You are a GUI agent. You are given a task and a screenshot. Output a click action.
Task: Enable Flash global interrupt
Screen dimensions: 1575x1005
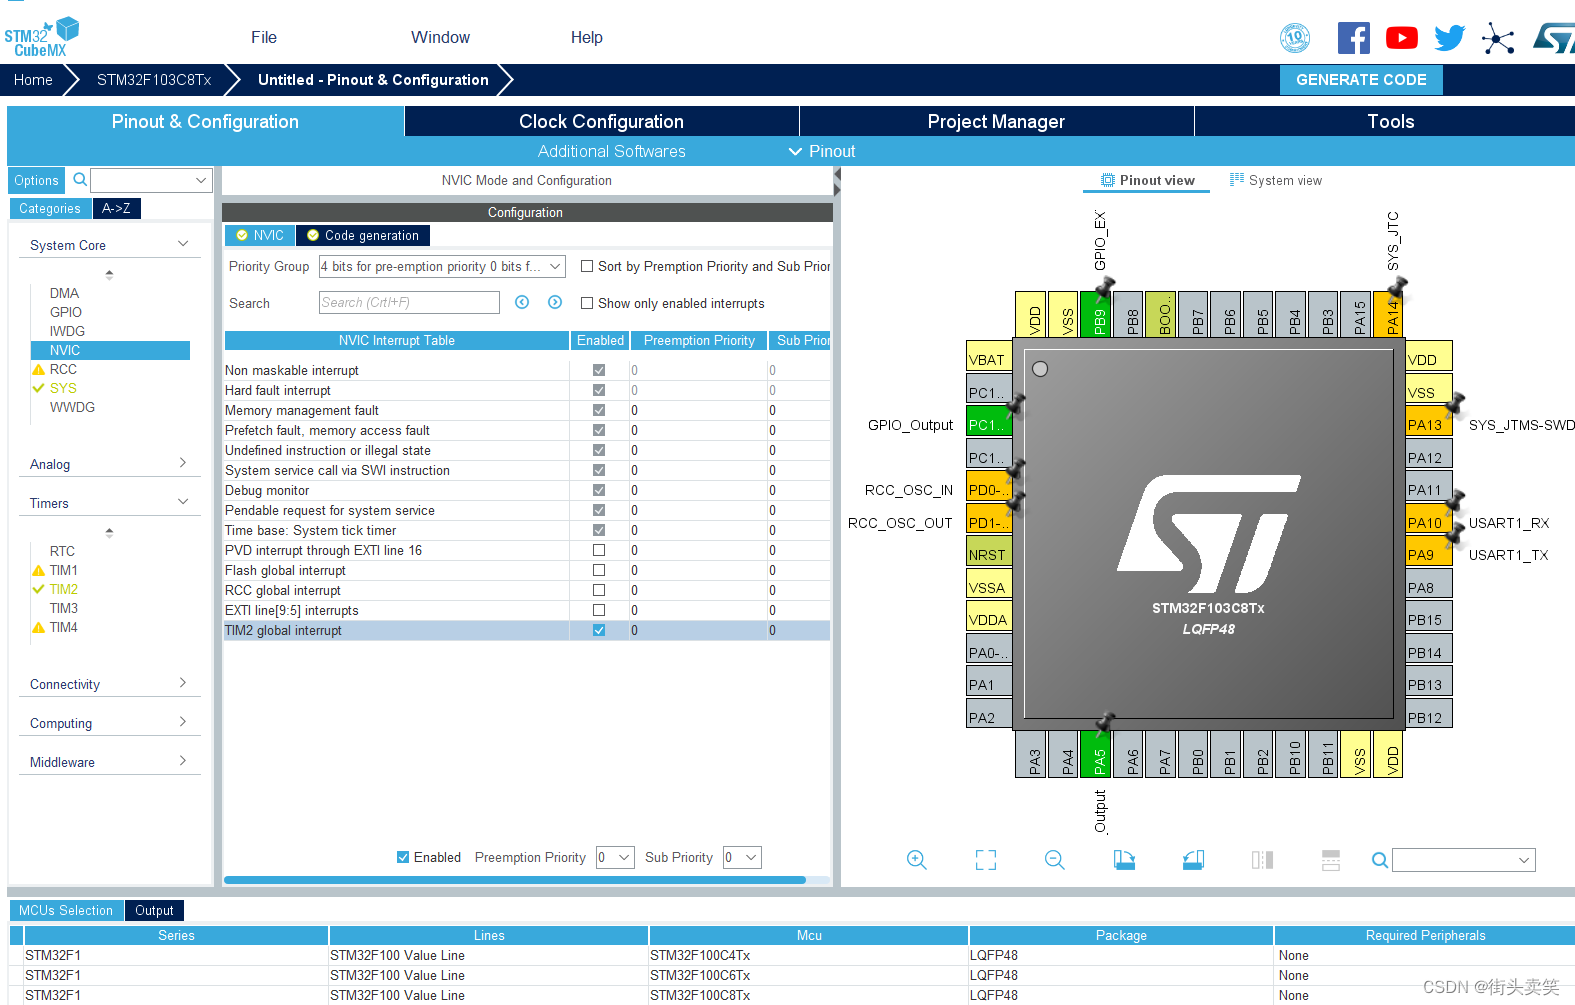click(x=599, y=570)
